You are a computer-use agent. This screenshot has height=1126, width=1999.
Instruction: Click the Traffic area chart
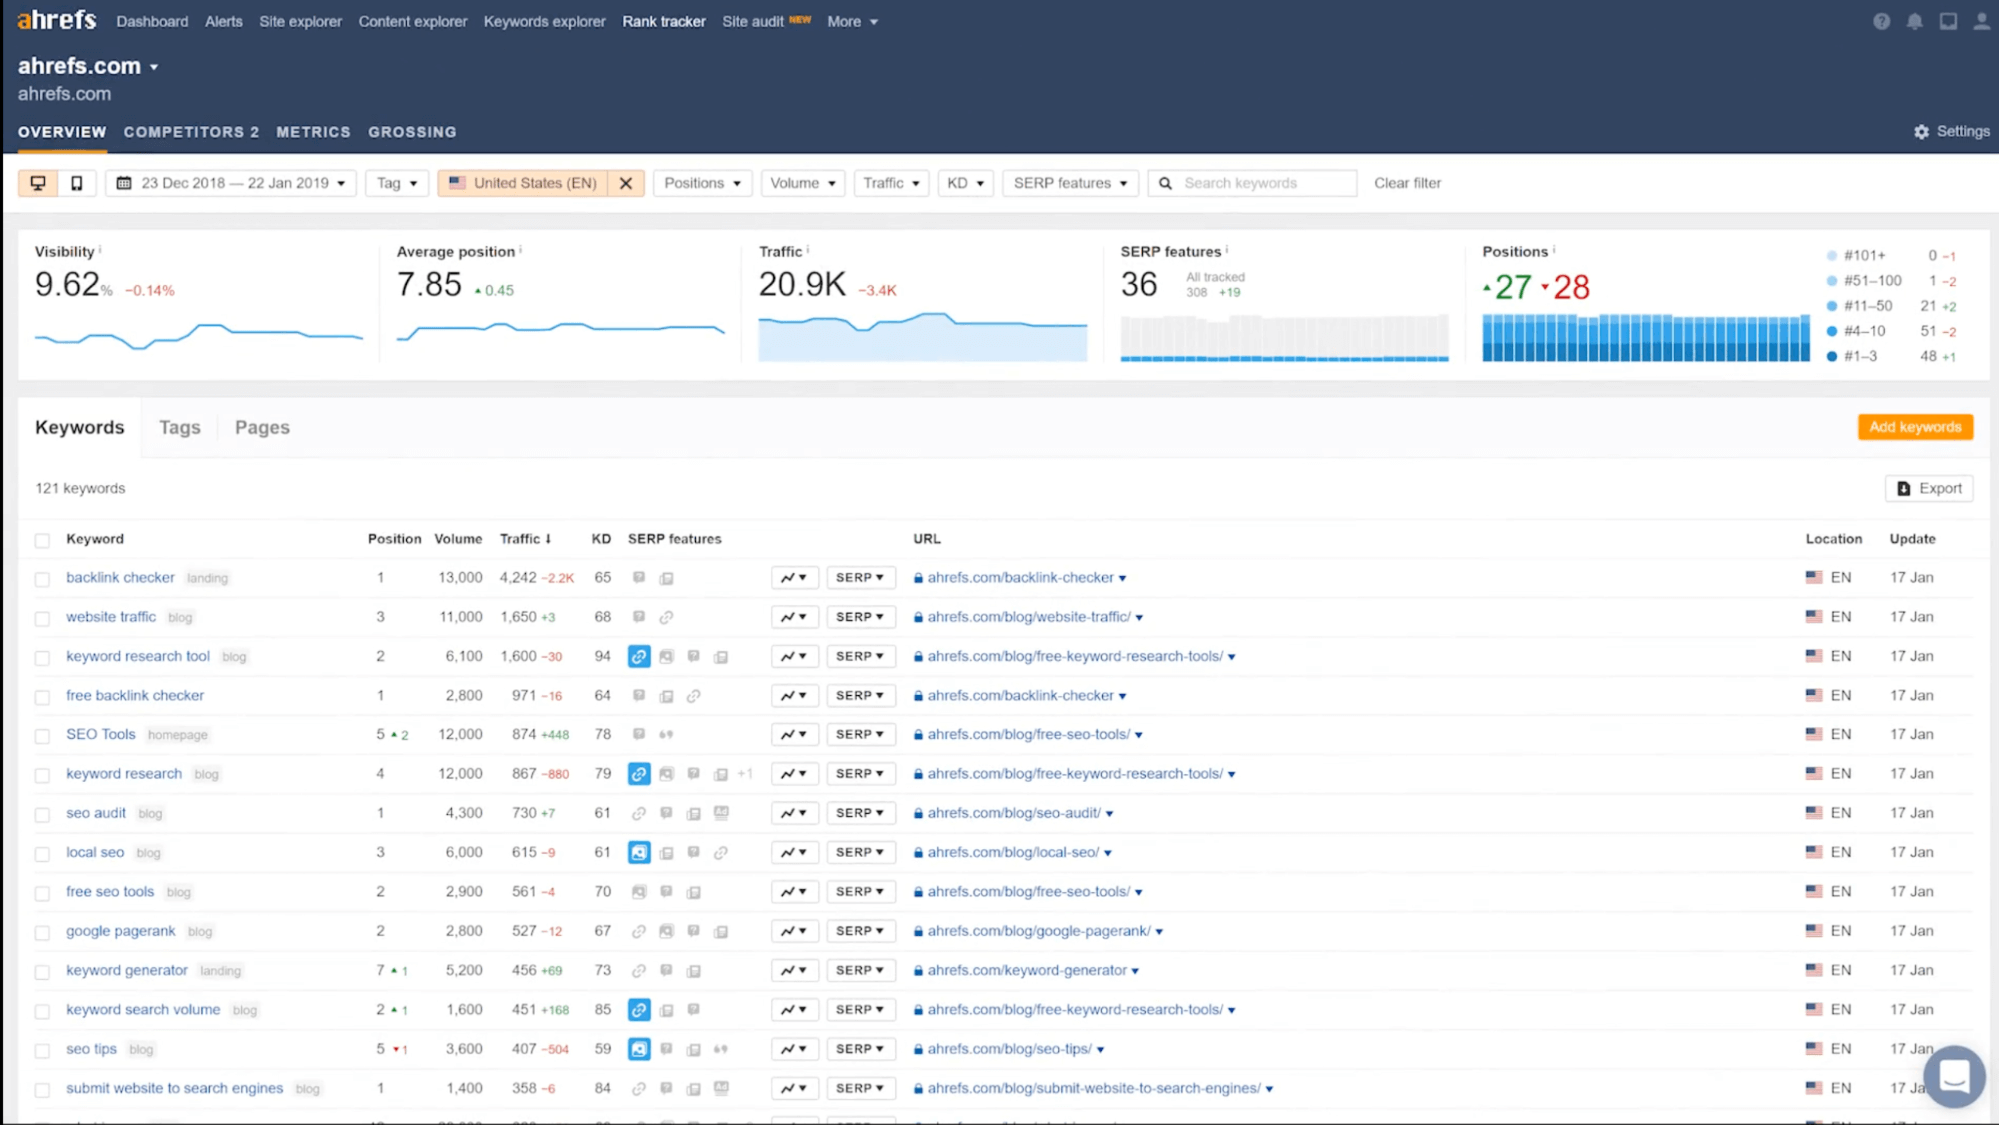[x=922, y=336]
